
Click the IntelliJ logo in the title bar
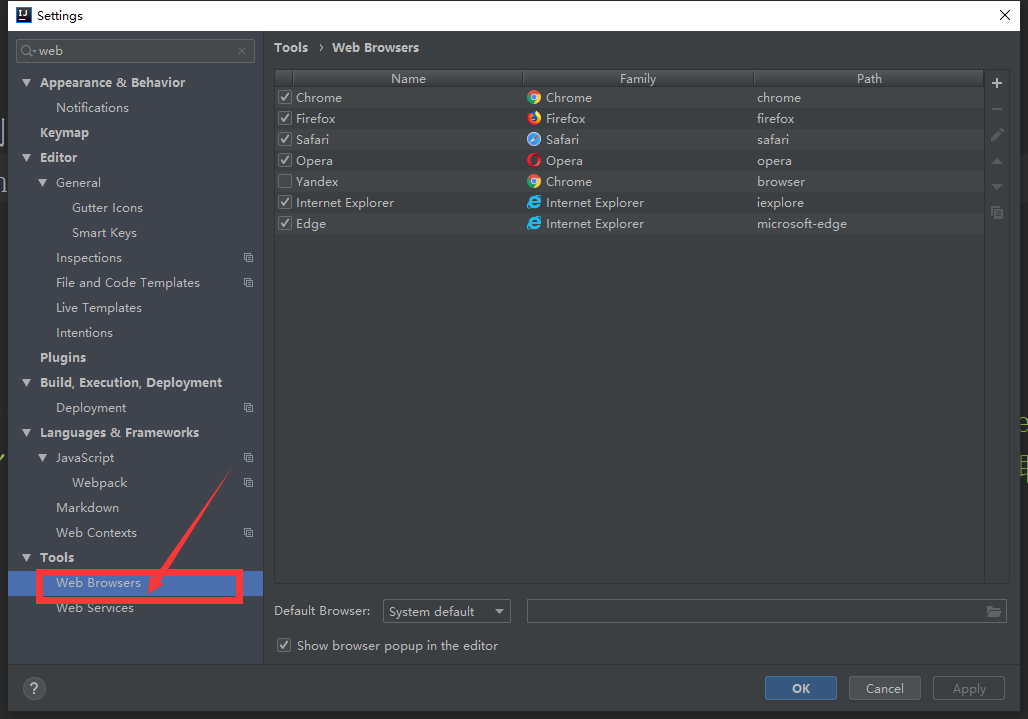pyautogui.click(x=24, y=15)
